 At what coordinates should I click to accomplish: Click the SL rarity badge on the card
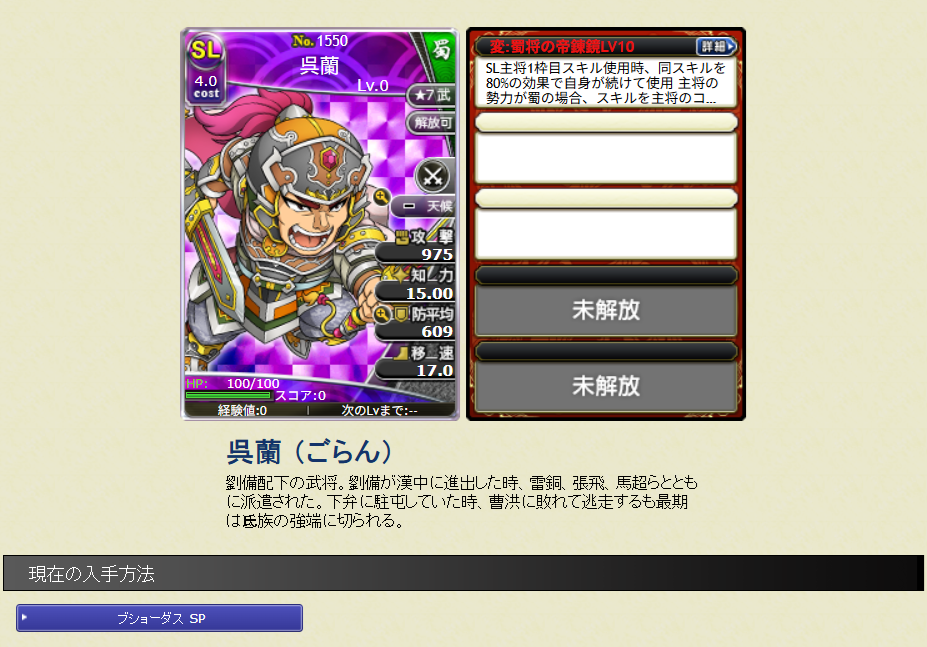(205, 50)
